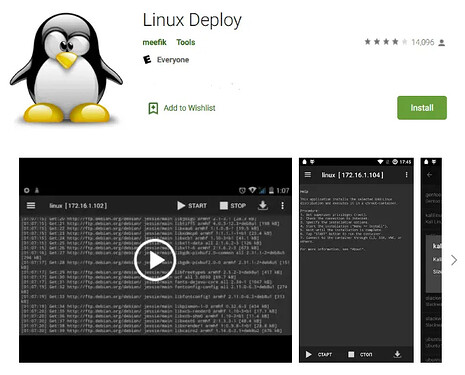Show next screenshots with right chevron
Screen dimensions: 465x375
[454, 260]
